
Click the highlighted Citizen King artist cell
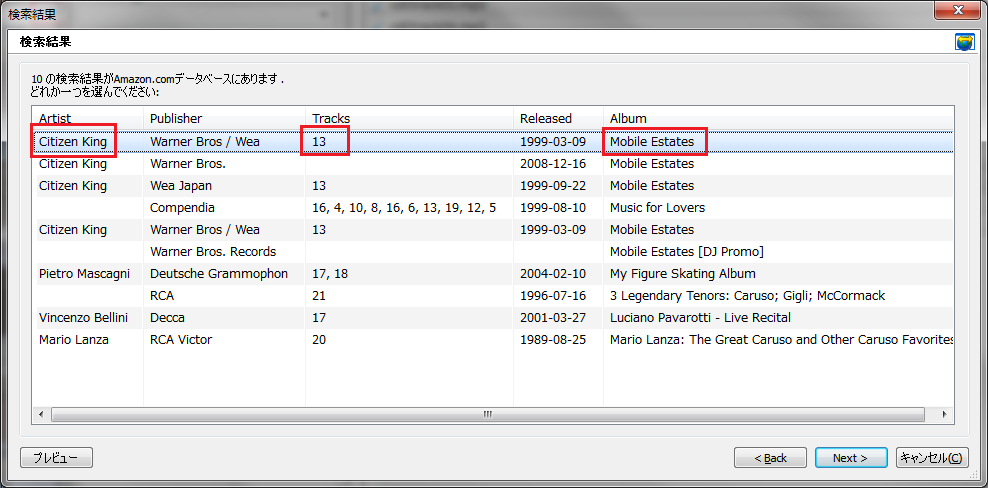pos(73,142)
